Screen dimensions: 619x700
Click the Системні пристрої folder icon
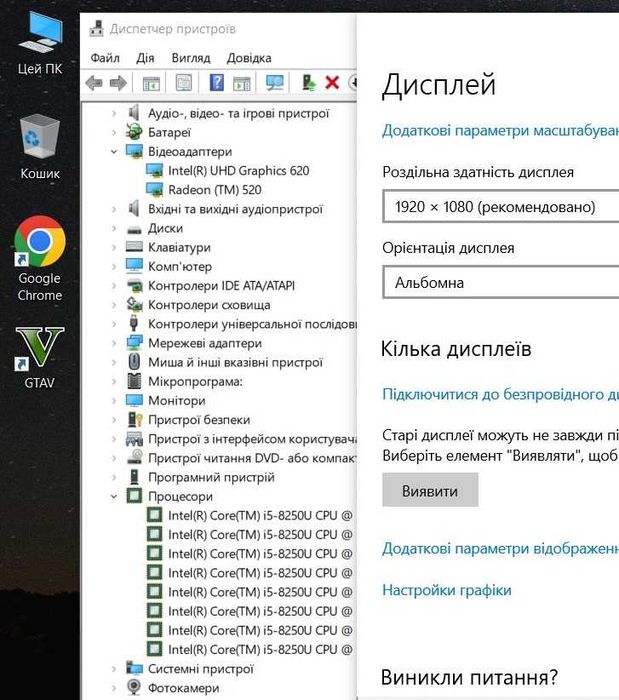click(134, 668)
